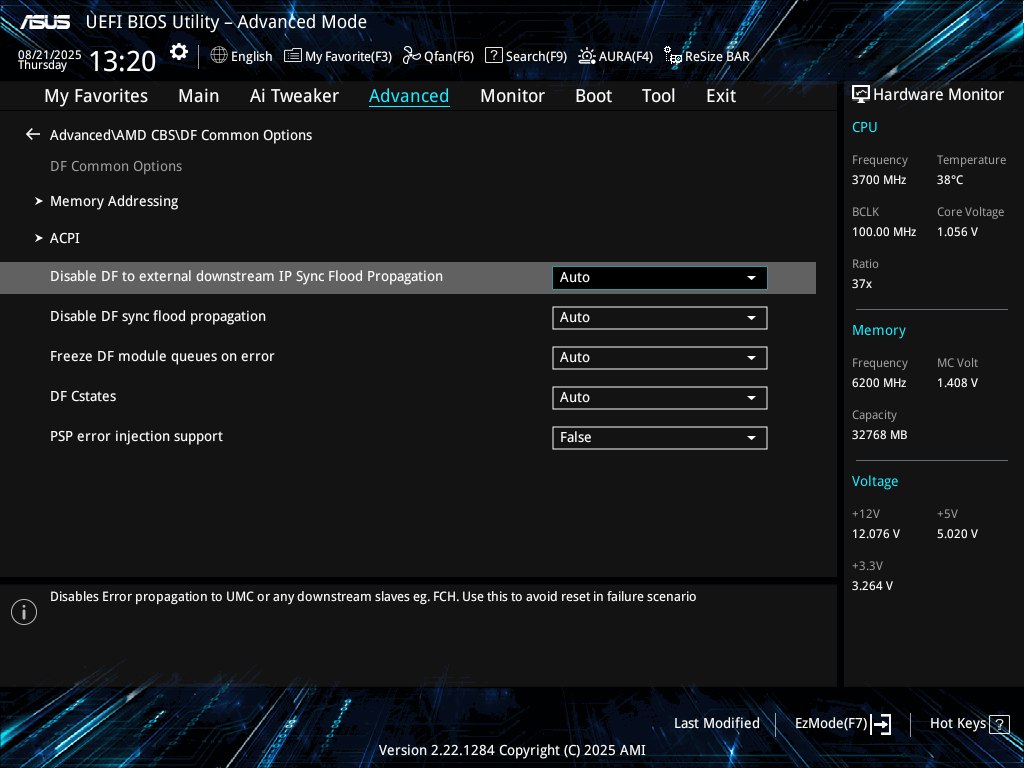Open Disable DF sync flood propagation dropdown
Screen dimensions: 1024x768
(660, 317)
